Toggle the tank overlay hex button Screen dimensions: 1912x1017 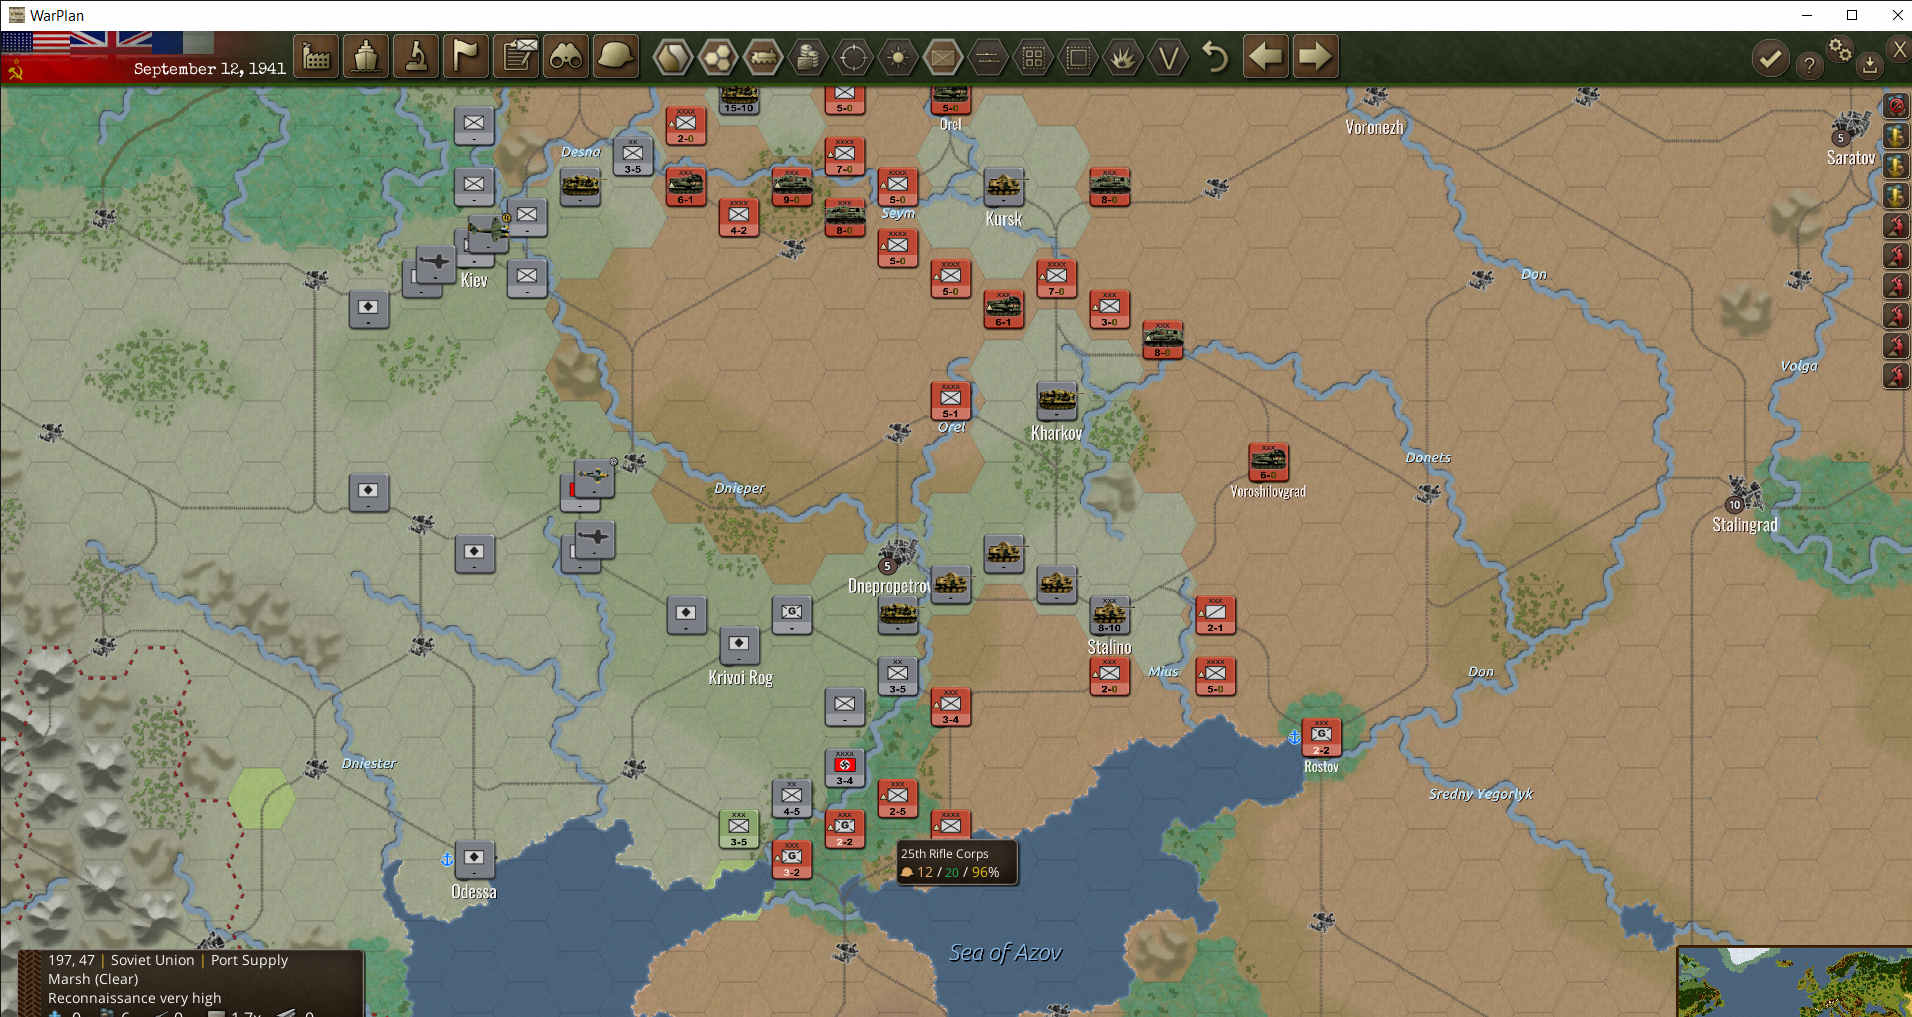(x=763, y=58)
